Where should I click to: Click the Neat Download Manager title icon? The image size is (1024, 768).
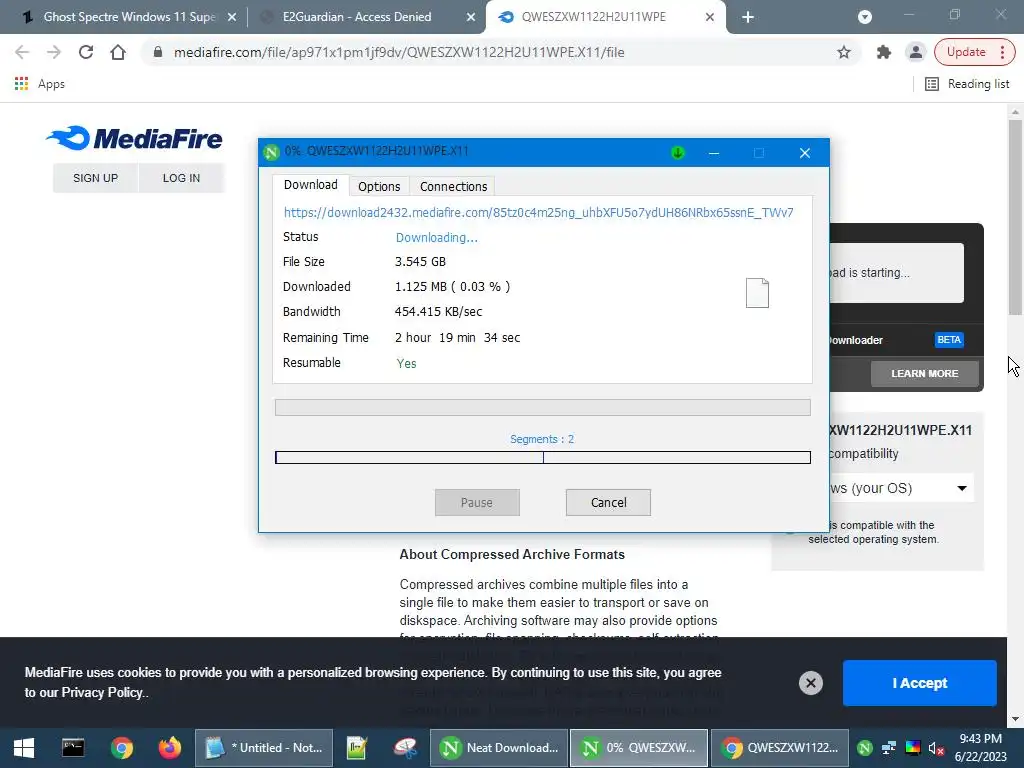[x=271, y=152]
